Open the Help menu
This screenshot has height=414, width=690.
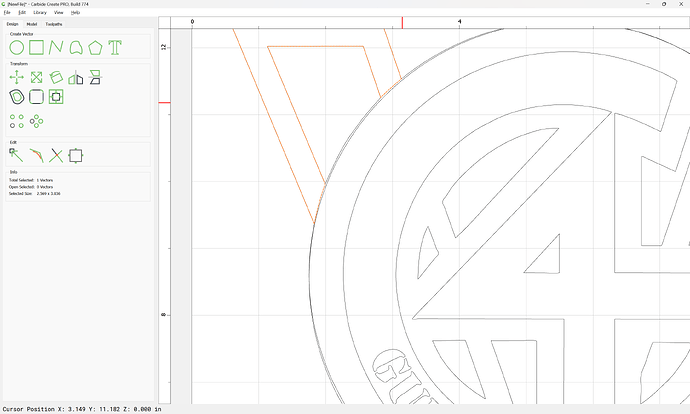[75, 13]
